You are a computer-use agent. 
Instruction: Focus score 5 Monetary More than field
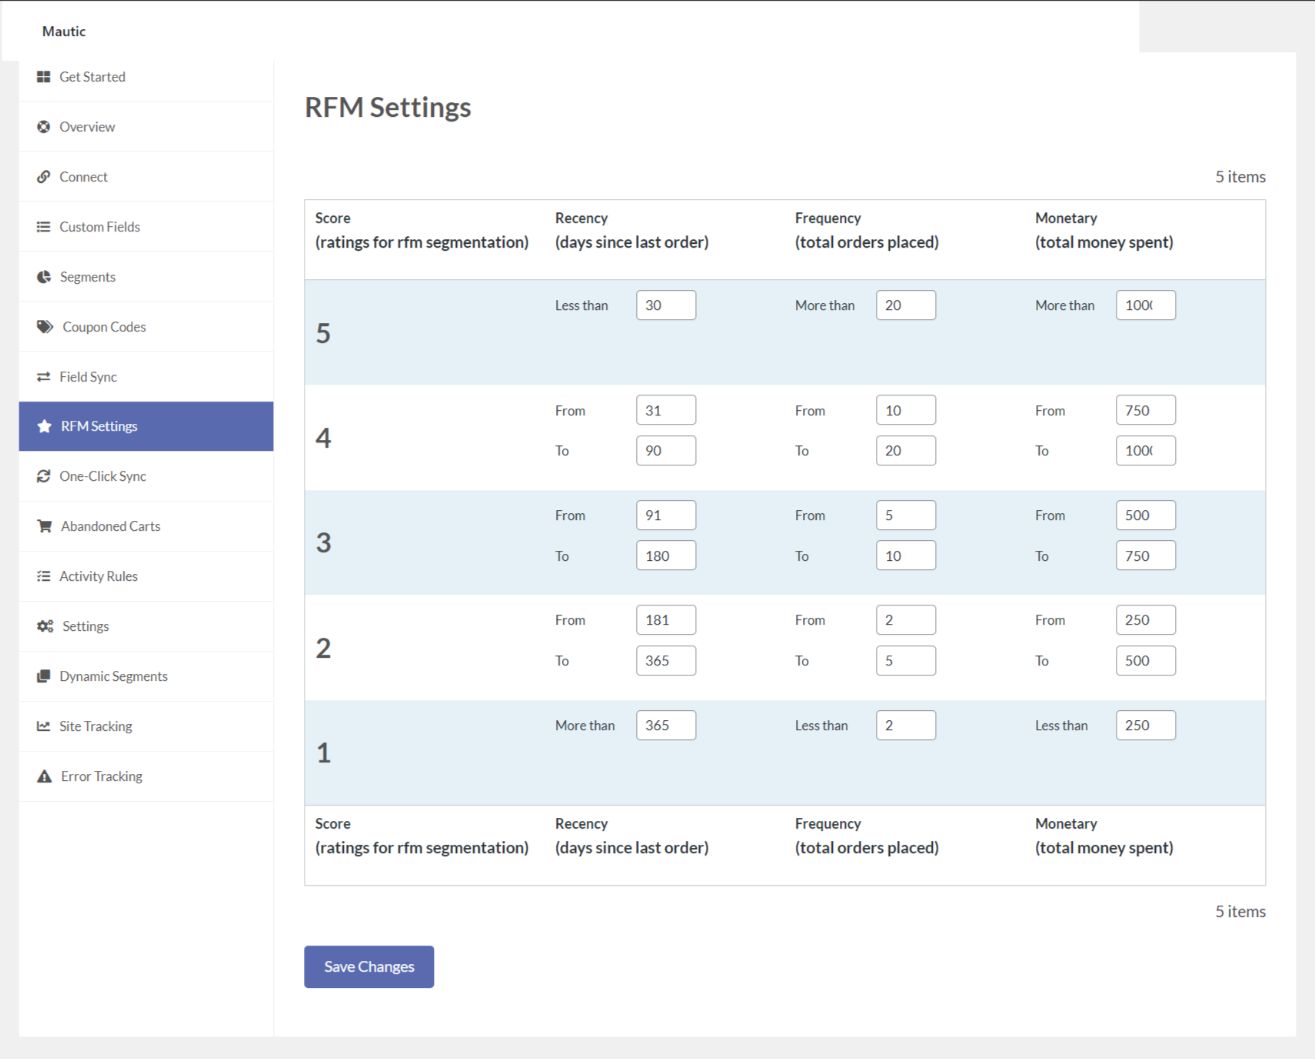(x=1146, y=305)
